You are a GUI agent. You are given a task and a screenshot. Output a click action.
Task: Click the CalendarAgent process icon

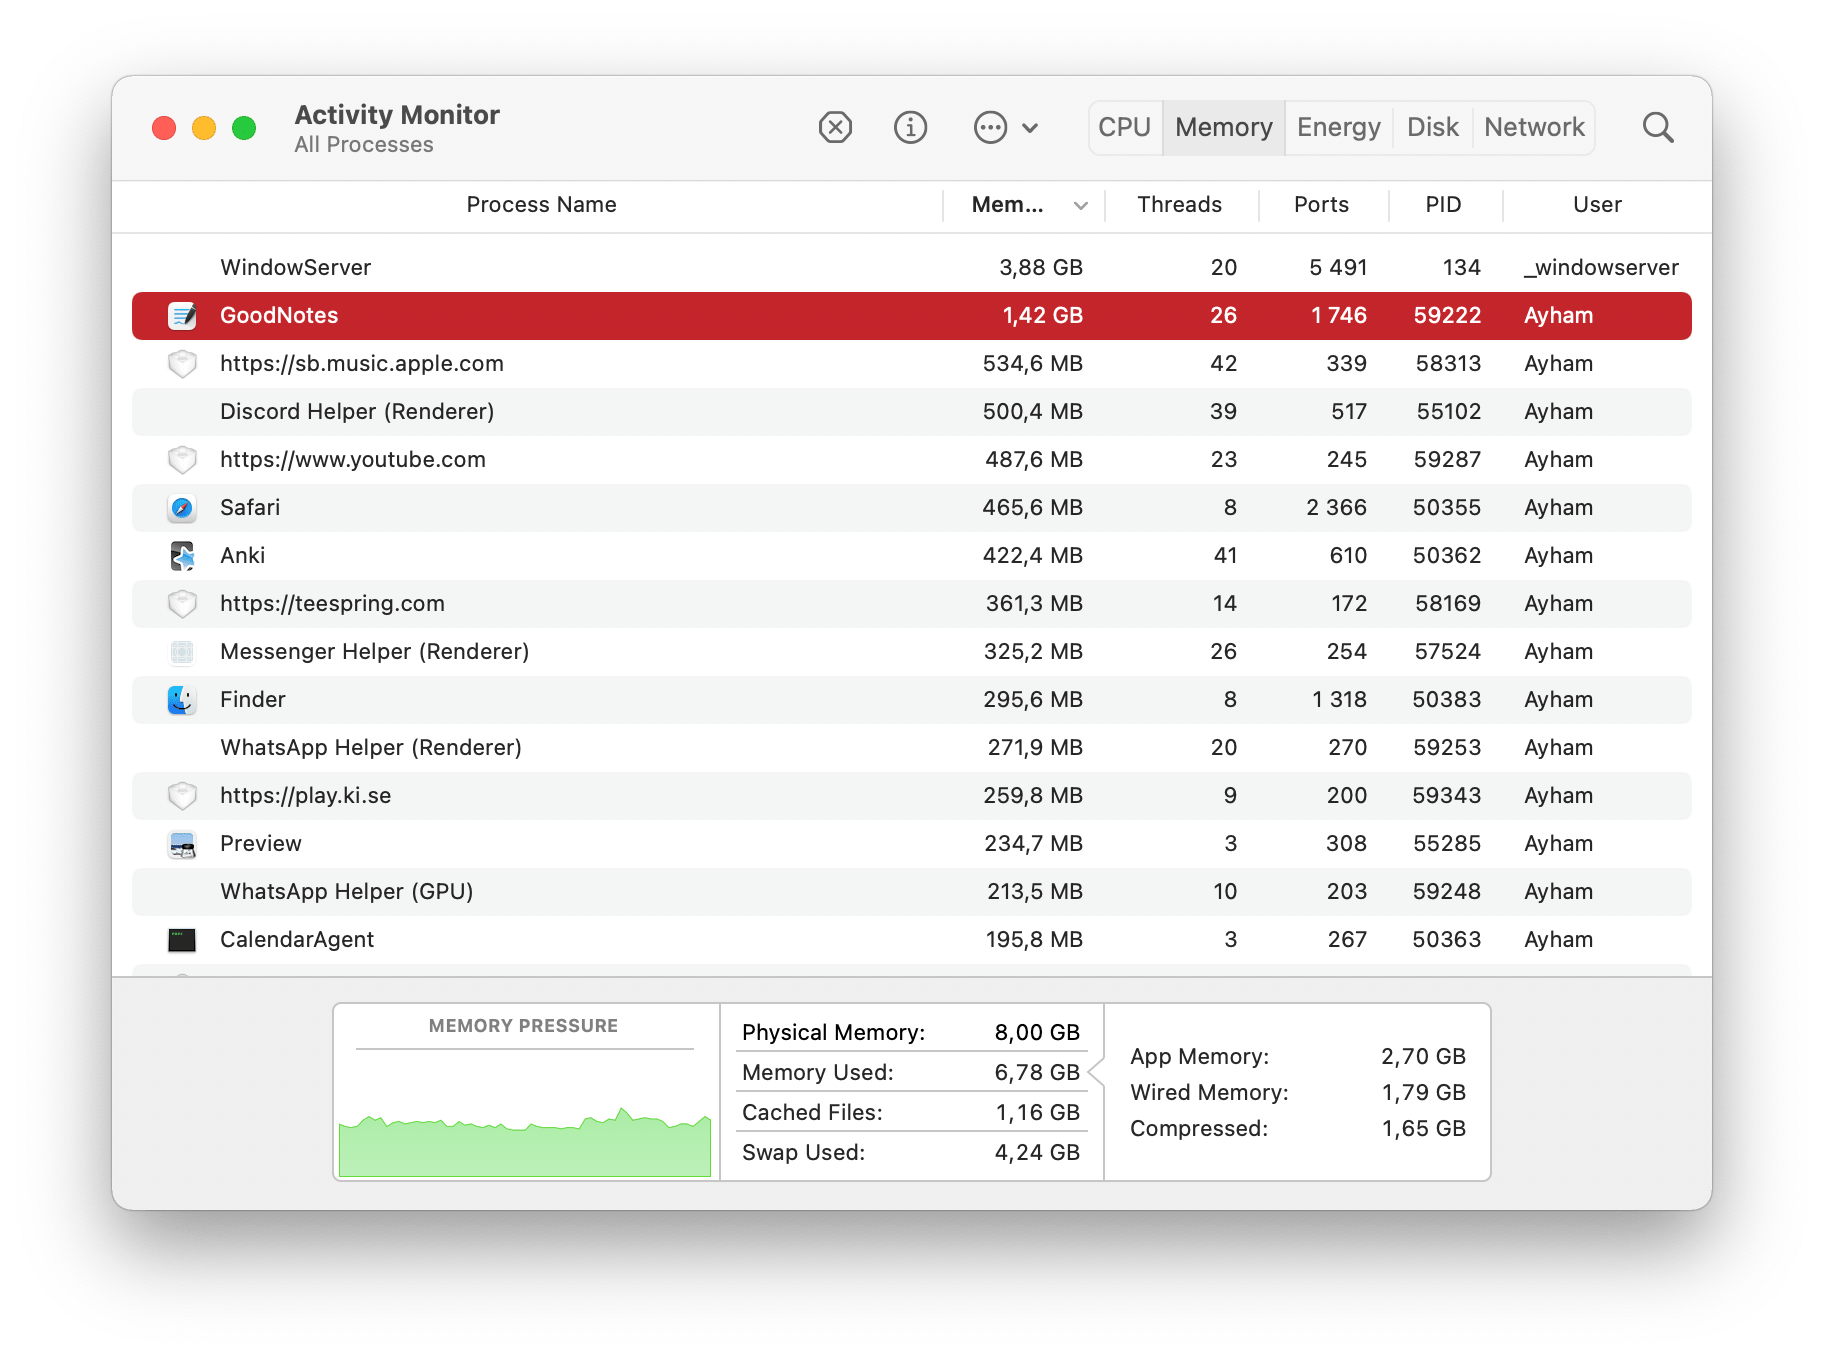coord(182,940)
